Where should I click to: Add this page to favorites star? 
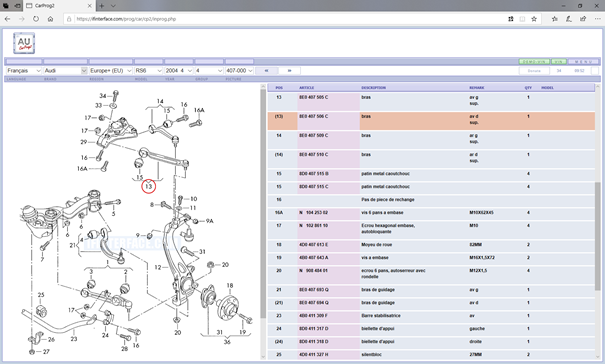pyautogui.click(x=534, y=19)
